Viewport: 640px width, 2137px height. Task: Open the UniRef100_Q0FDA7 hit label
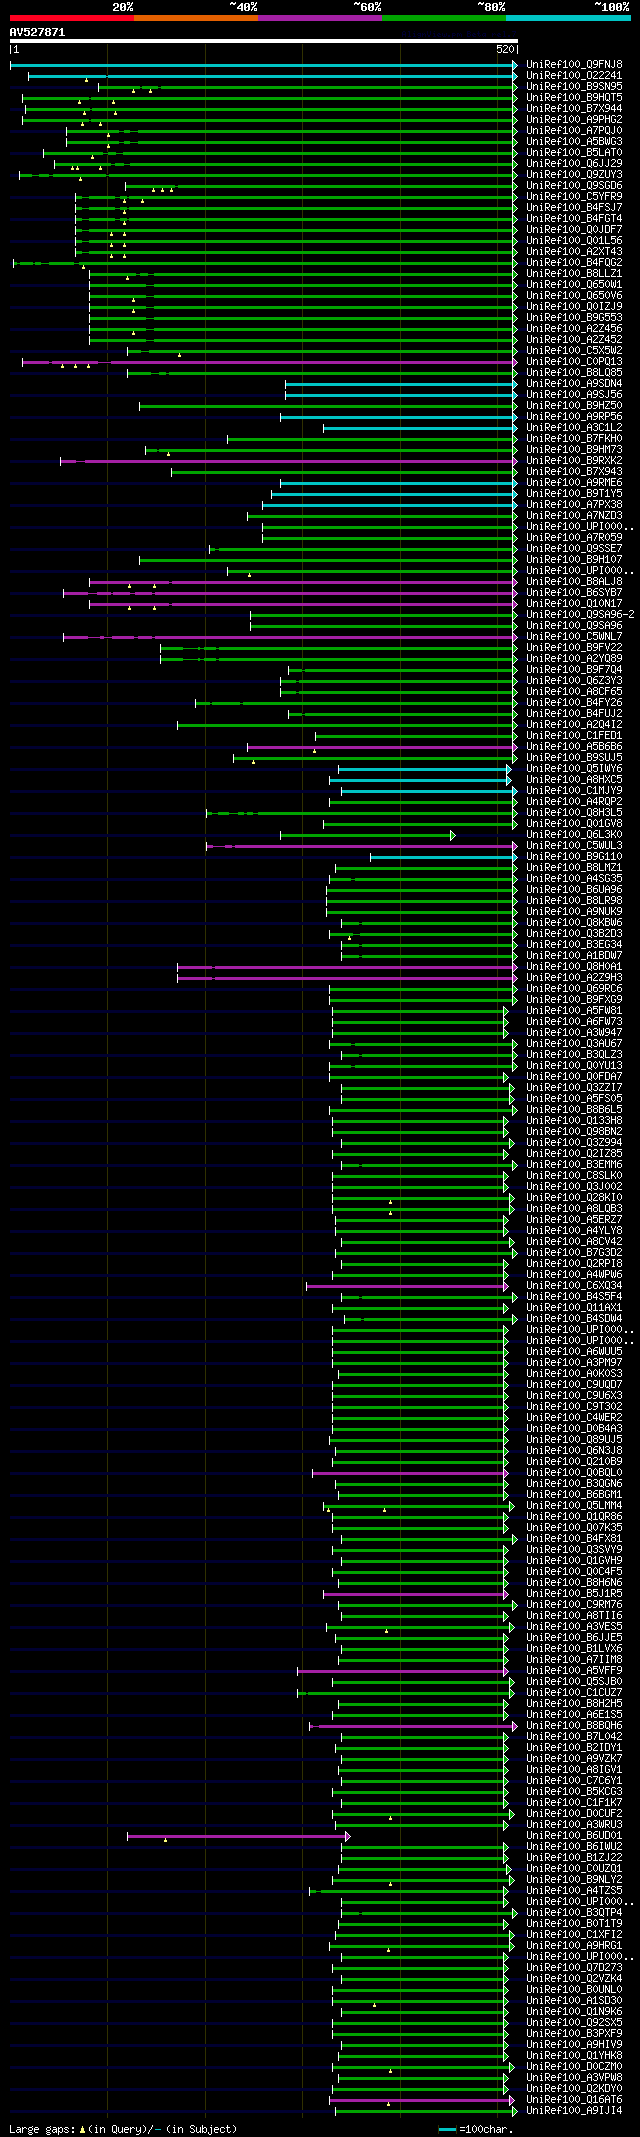click(x=574, y=1076)
